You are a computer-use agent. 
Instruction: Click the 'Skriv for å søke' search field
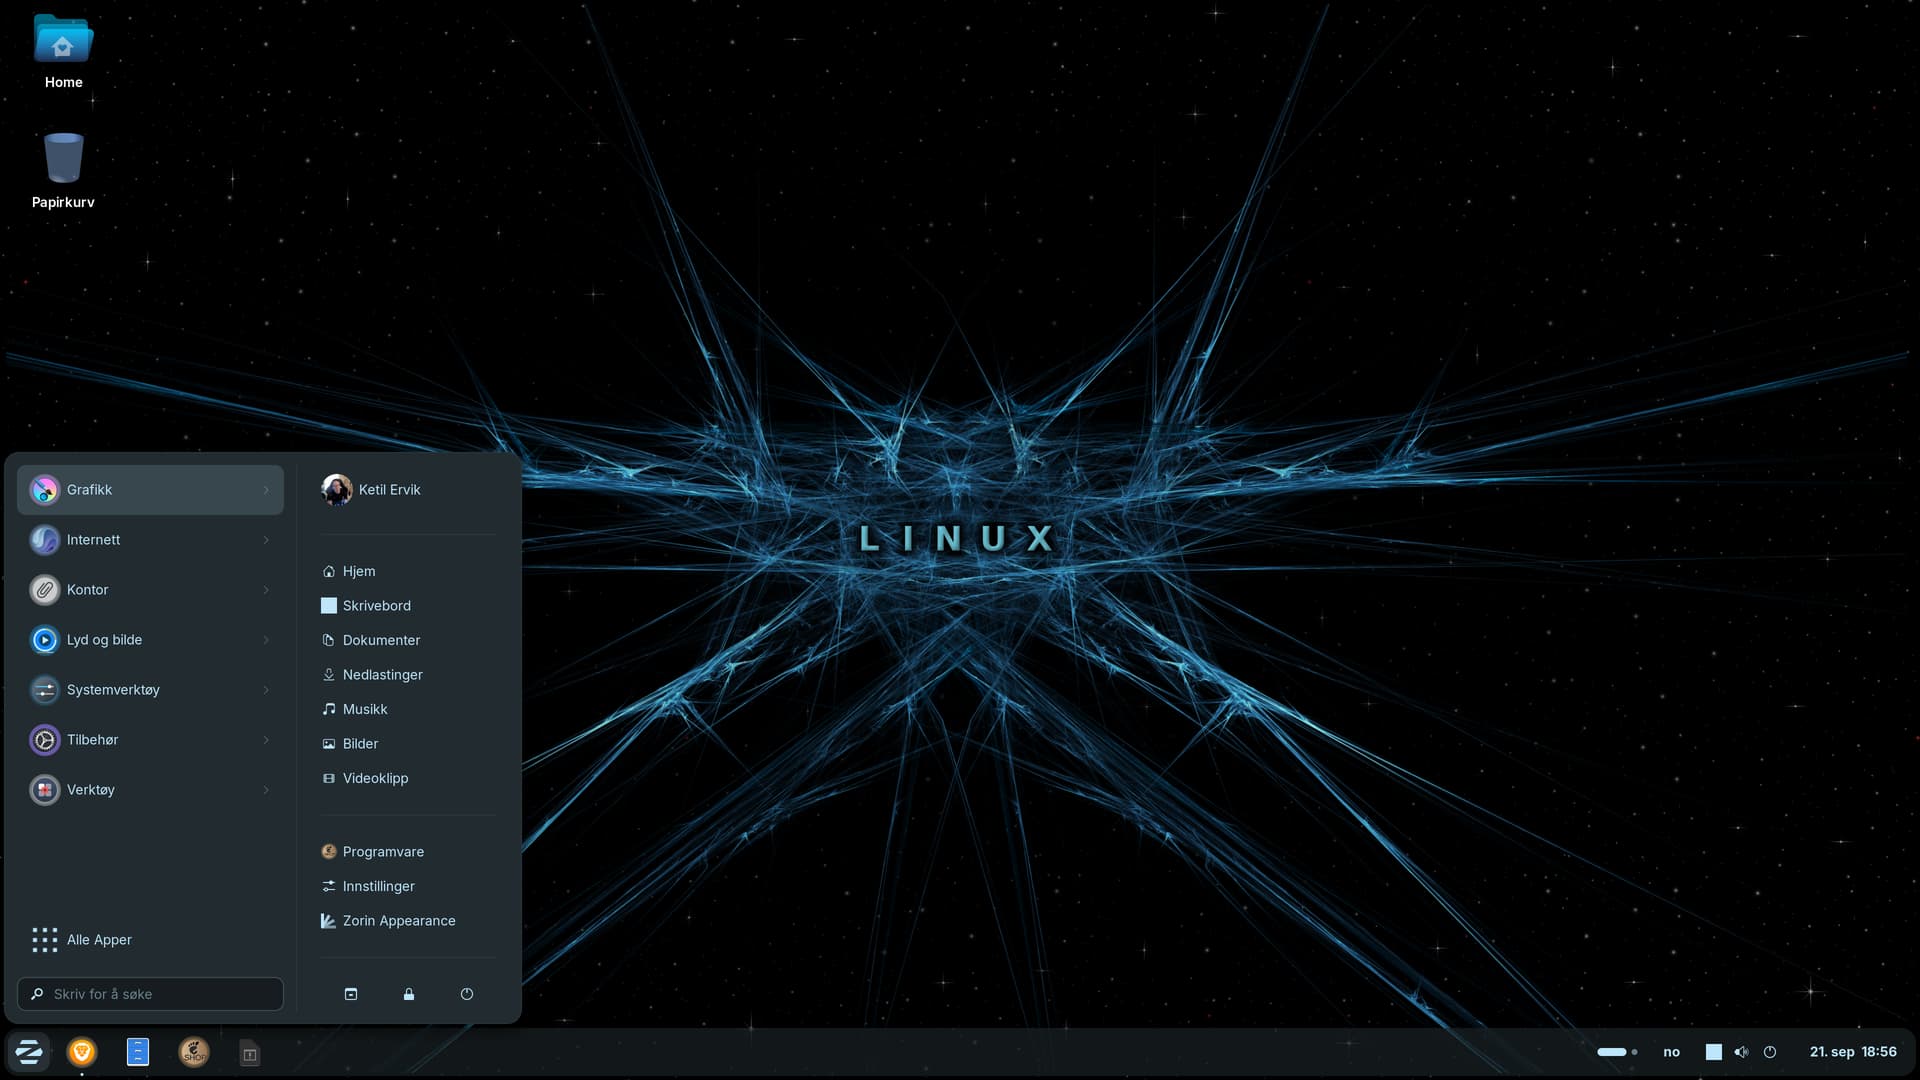150,994
